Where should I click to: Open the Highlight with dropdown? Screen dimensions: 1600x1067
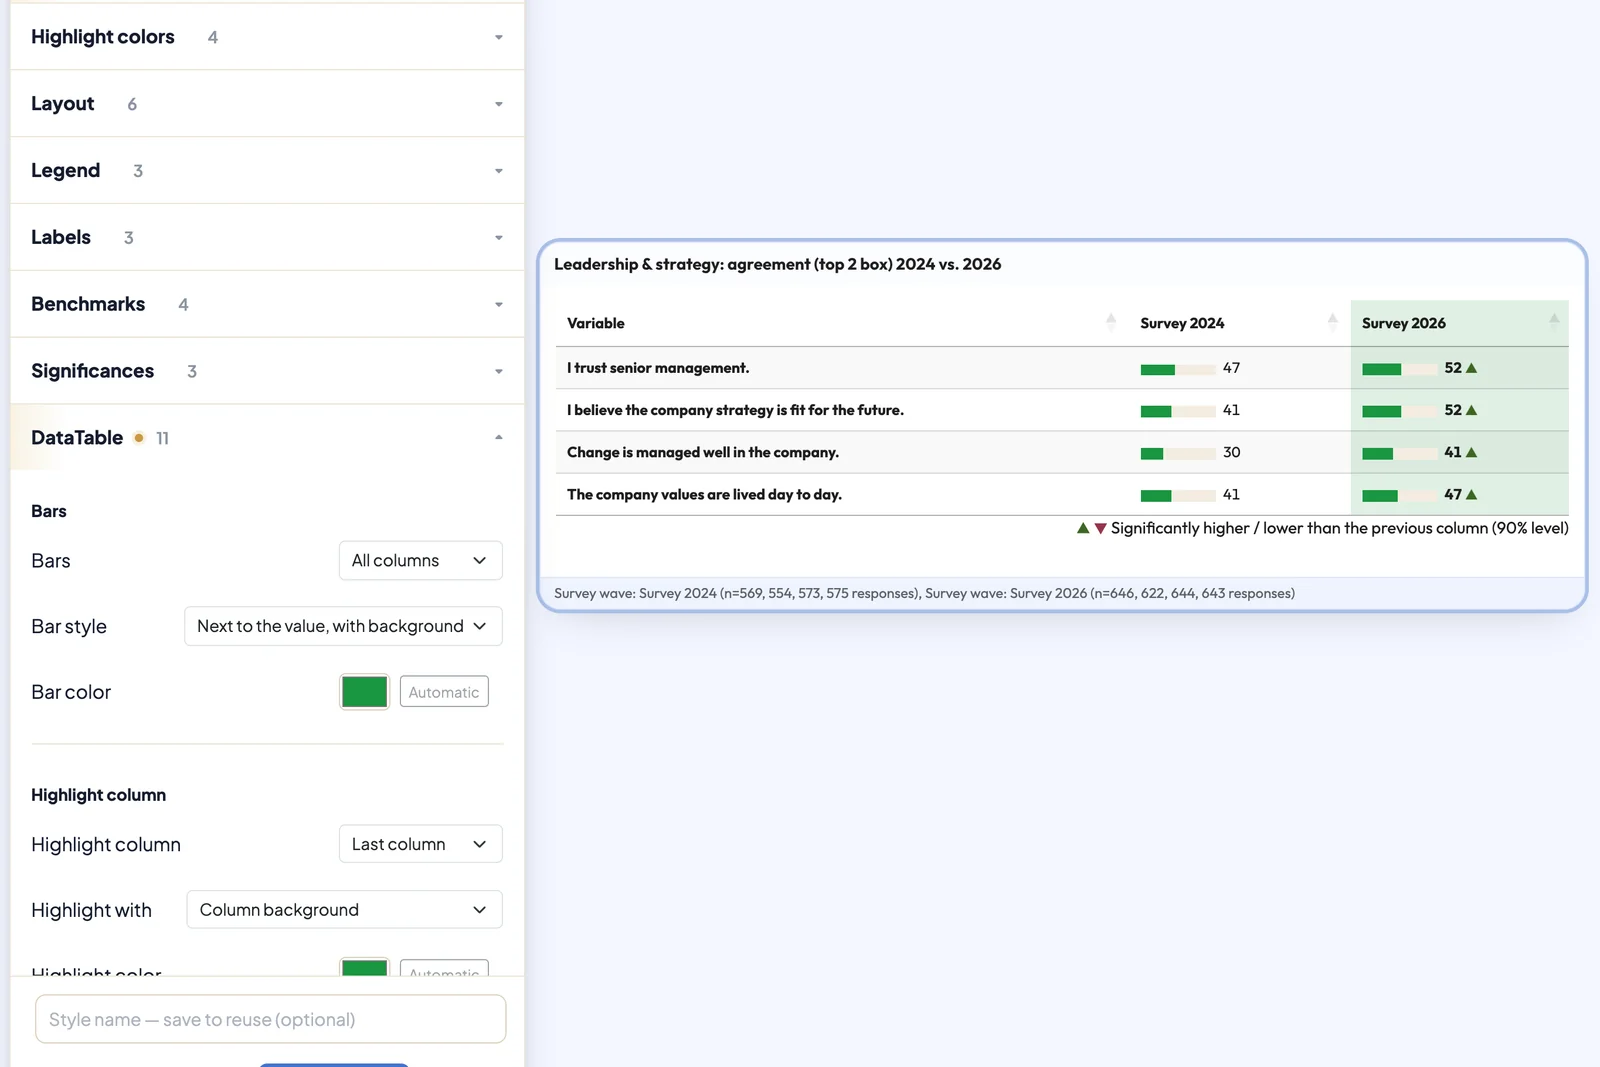pyautogui.click(x=344, y=910)
